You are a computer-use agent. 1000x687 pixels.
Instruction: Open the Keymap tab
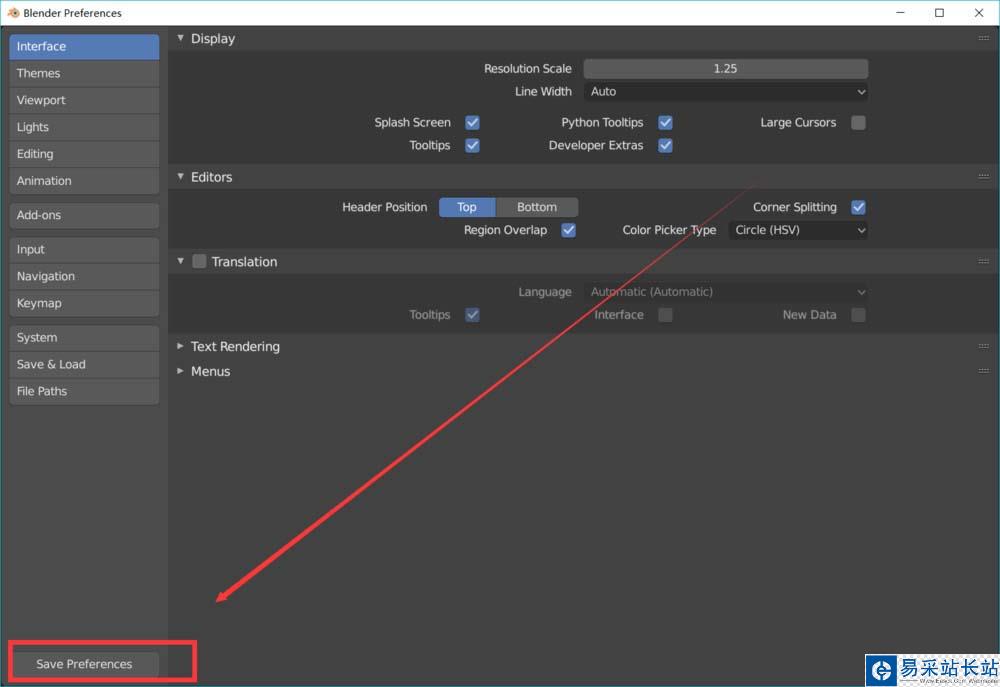[x=84, y=303]
